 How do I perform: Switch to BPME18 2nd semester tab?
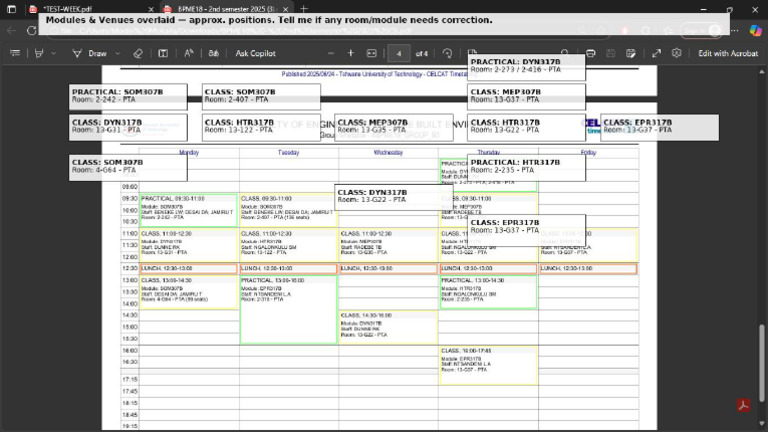(x=225, y=9)
